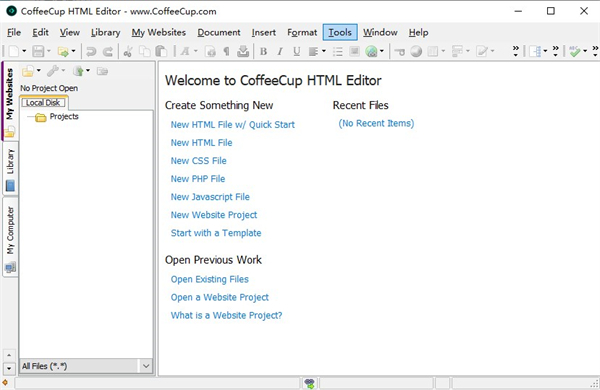Select the Local Disk tab
The height and width of the screenshot is (390, 600).
click(43, 103)
